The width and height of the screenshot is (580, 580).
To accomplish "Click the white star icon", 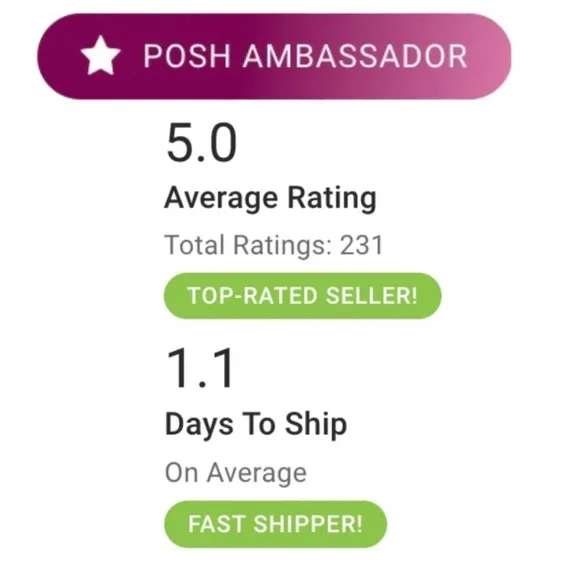I will tap(100, 56).
